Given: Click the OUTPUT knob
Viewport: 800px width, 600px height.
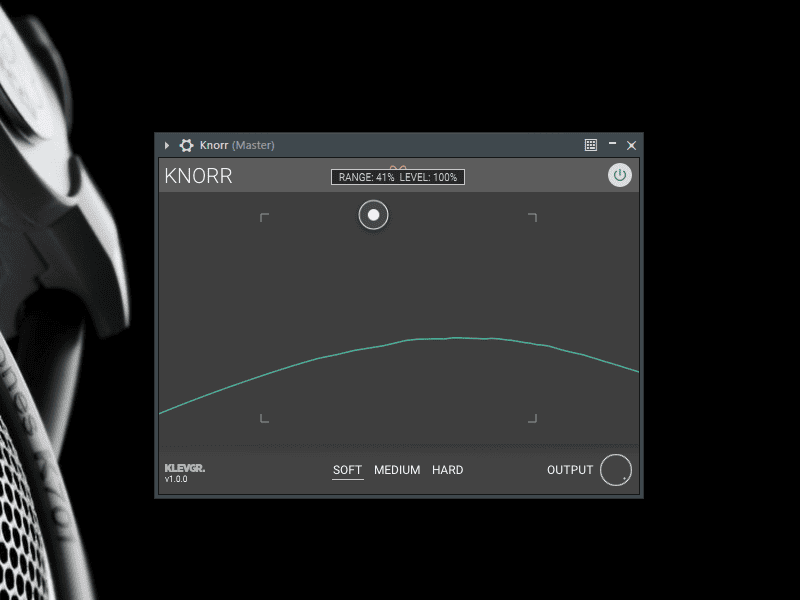Looking at the screenshot, I should [x=616, y=470].
